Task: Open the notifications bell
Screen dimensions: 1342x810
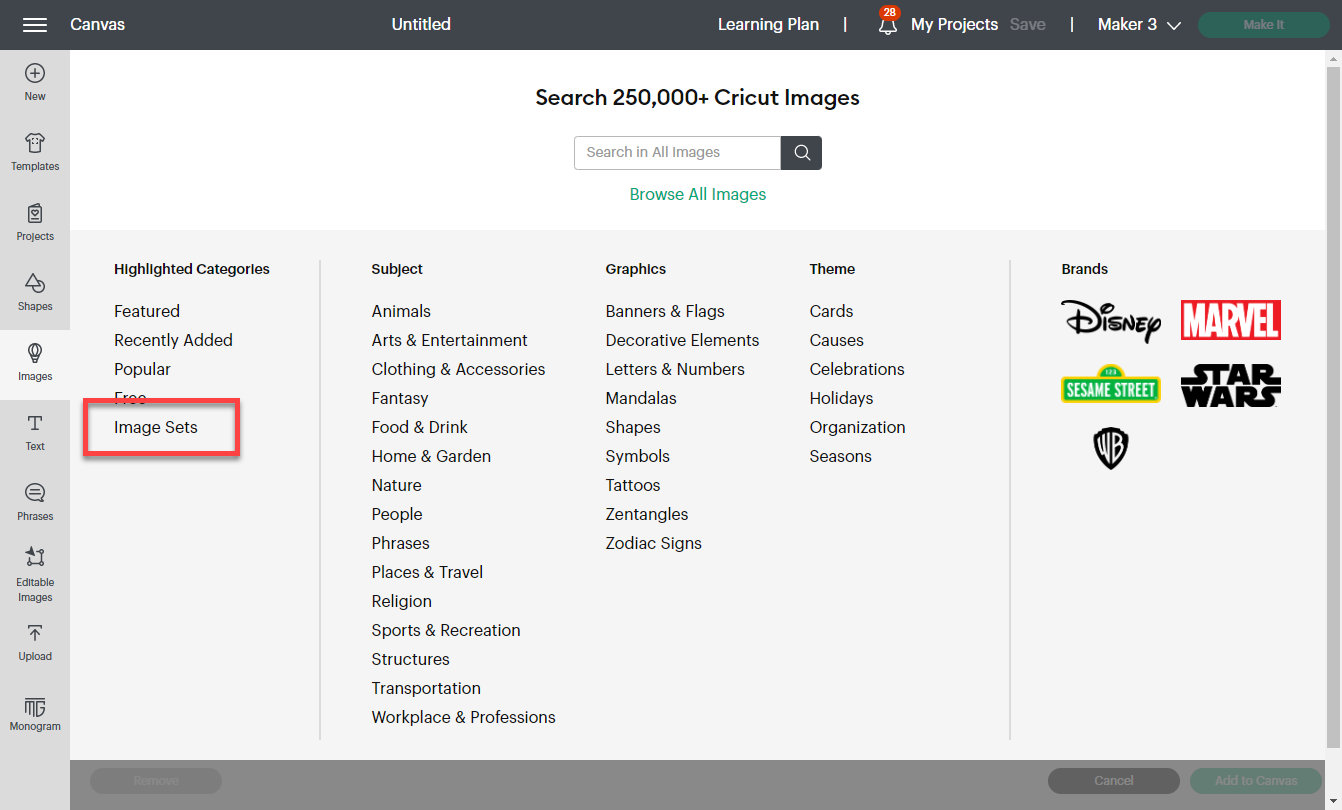Action: (887, 25)
